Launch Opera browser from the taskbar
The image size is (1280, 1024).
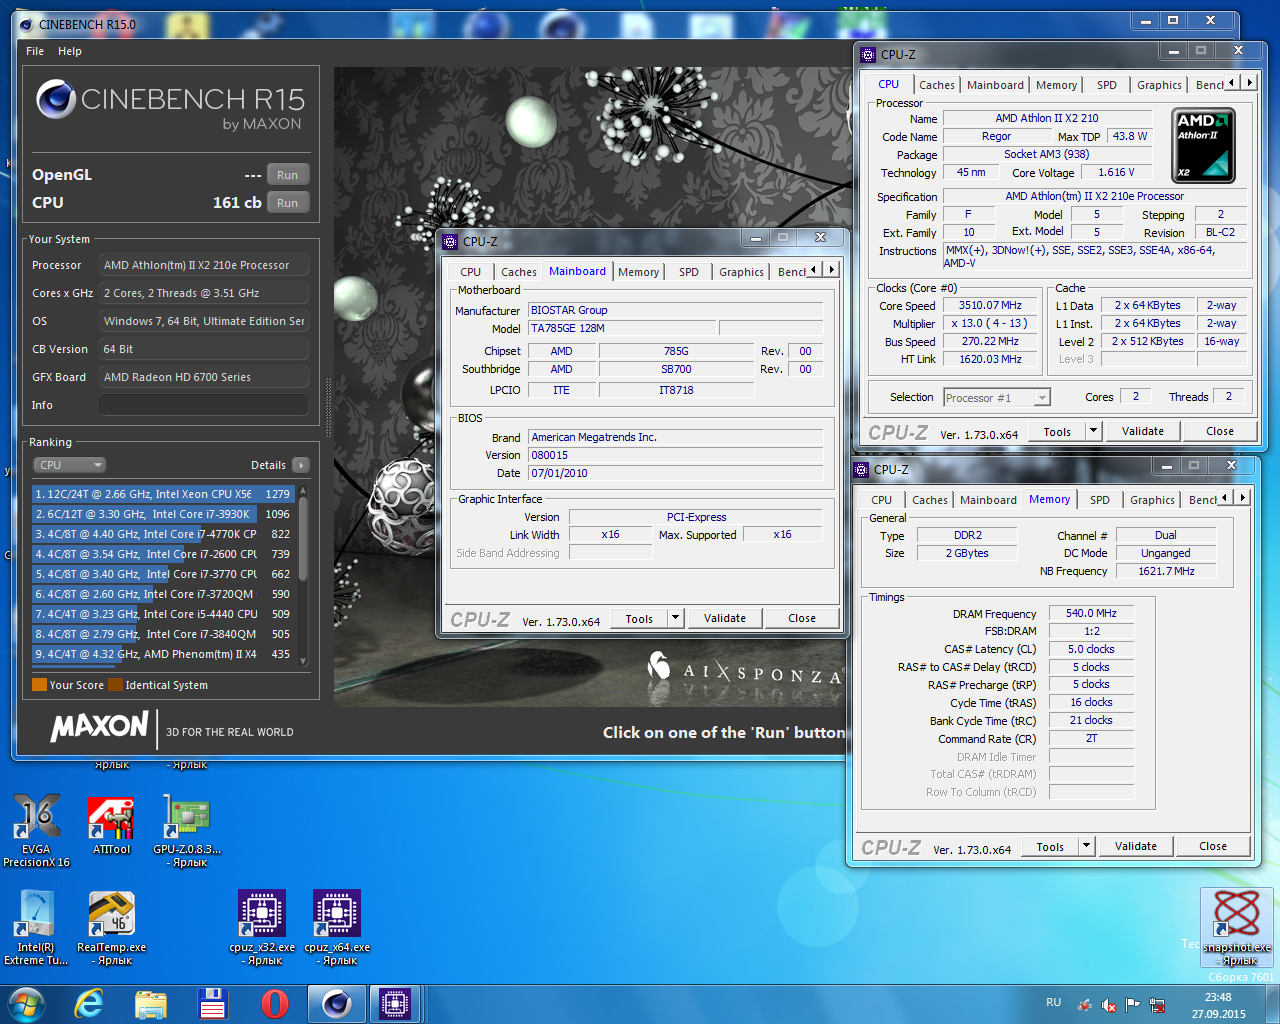click(x=274, y=1003)
